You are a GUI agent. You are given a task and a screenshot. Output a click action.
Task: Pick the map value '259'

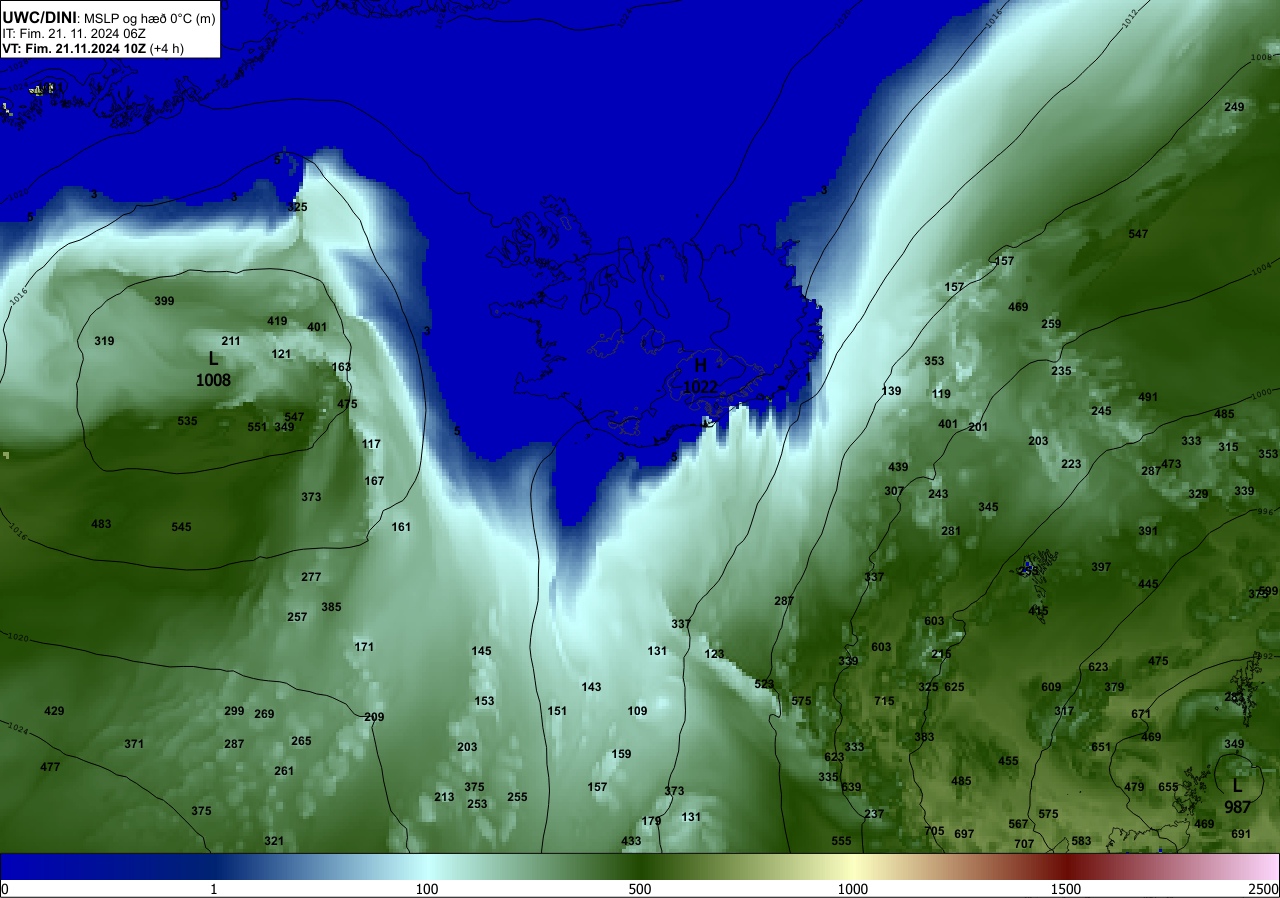[x=1051, y=324]
